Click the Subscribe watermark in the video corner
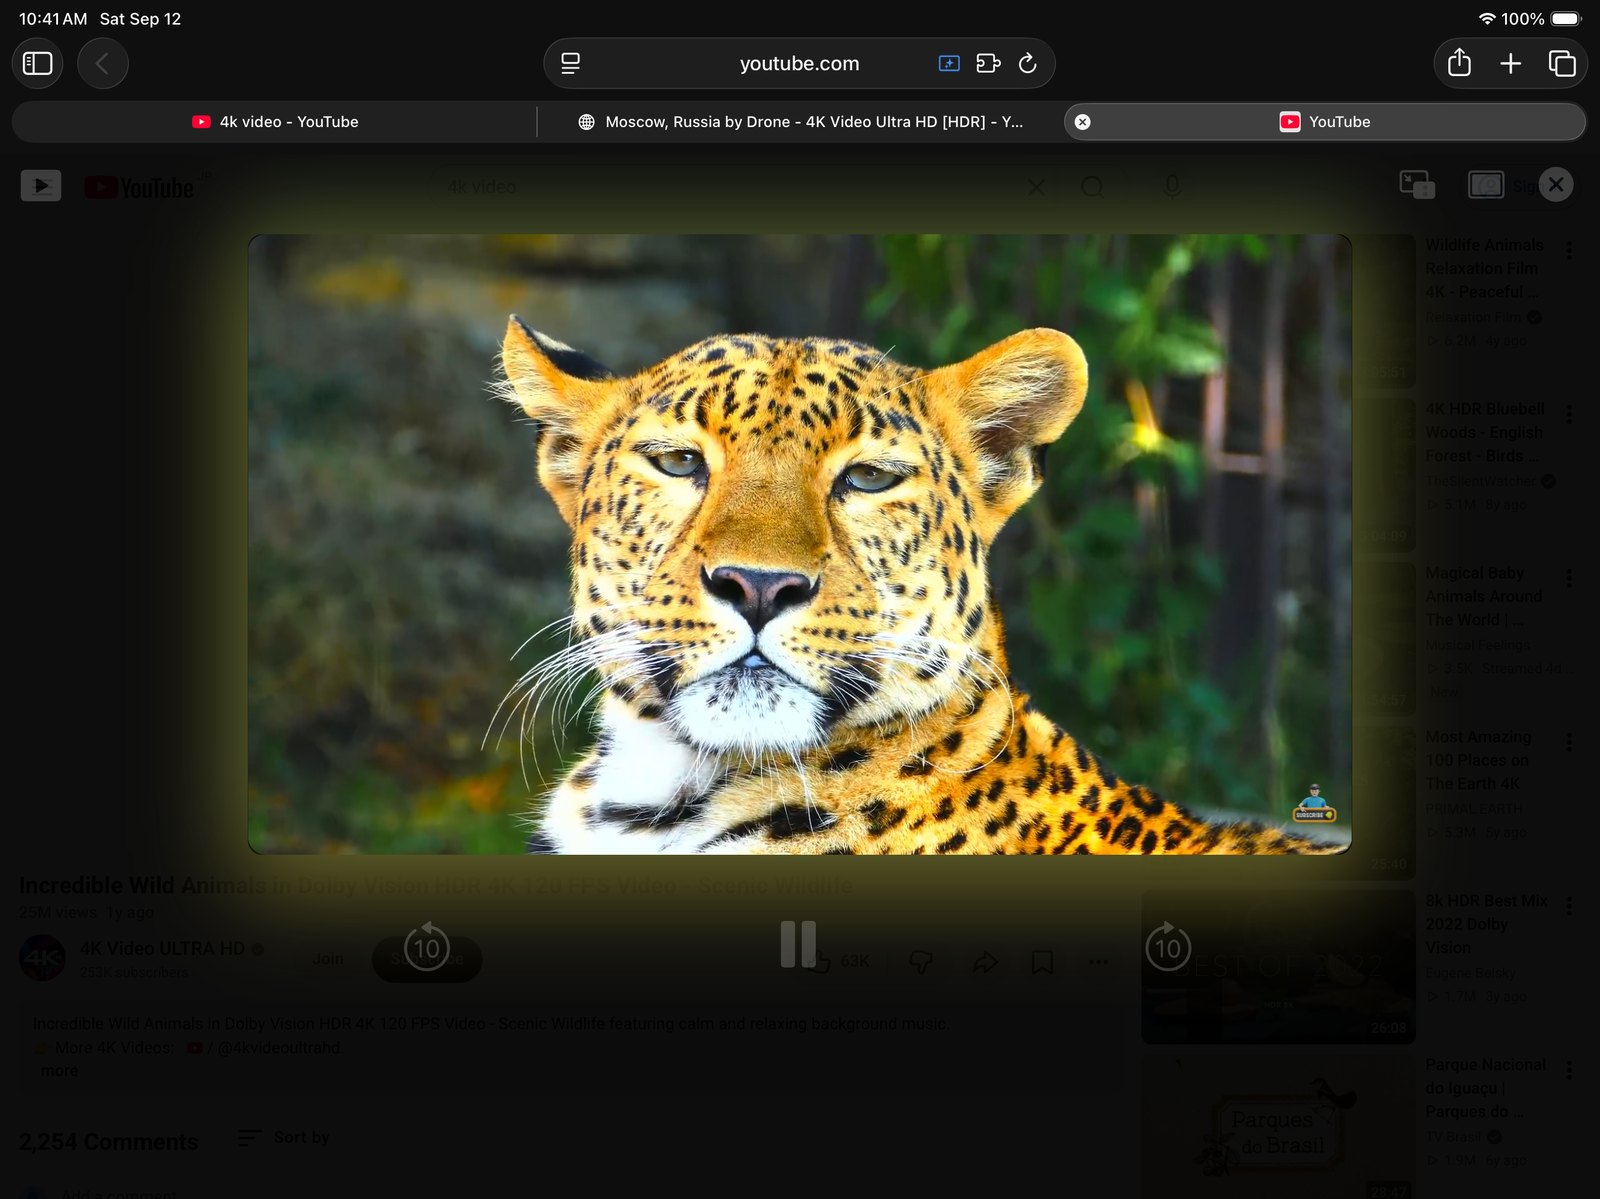 (x=1315, y=805)
